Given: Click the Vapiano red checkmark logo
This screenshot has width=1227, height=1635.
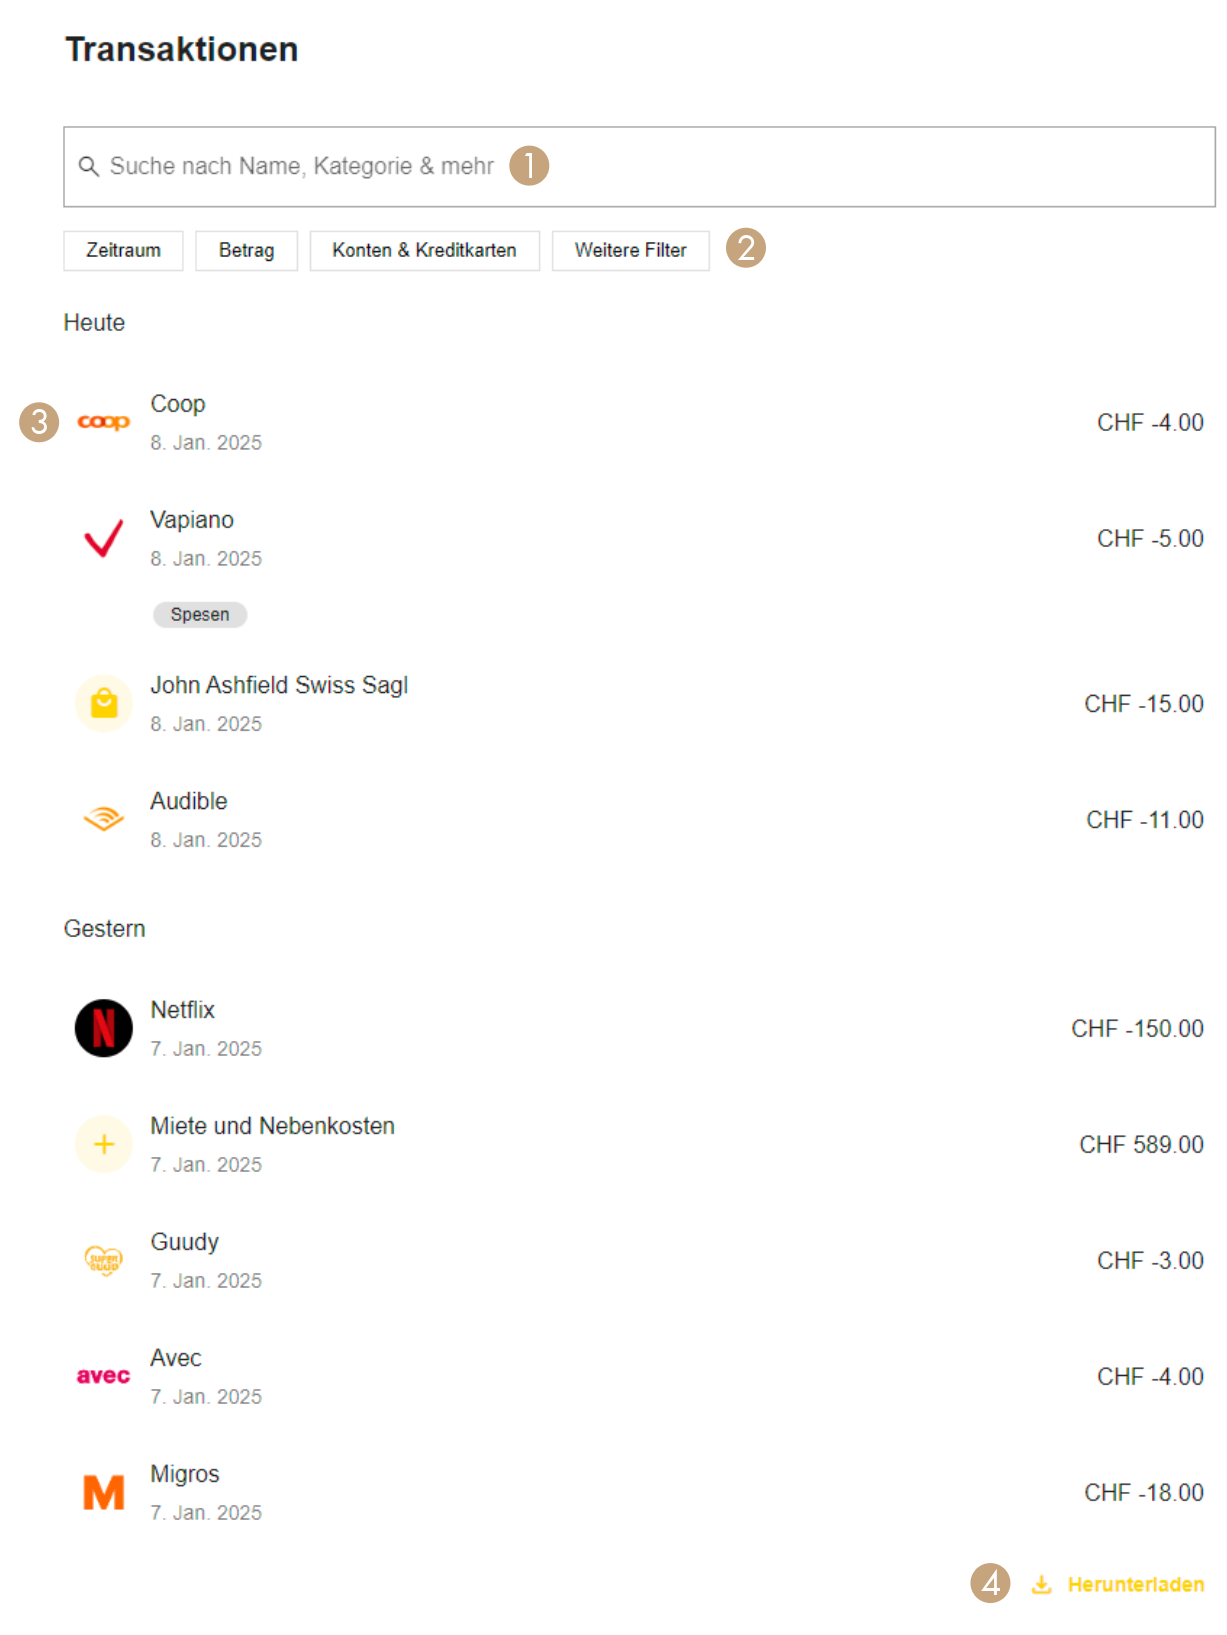Looking at the screenshot, I should point(104,538).
